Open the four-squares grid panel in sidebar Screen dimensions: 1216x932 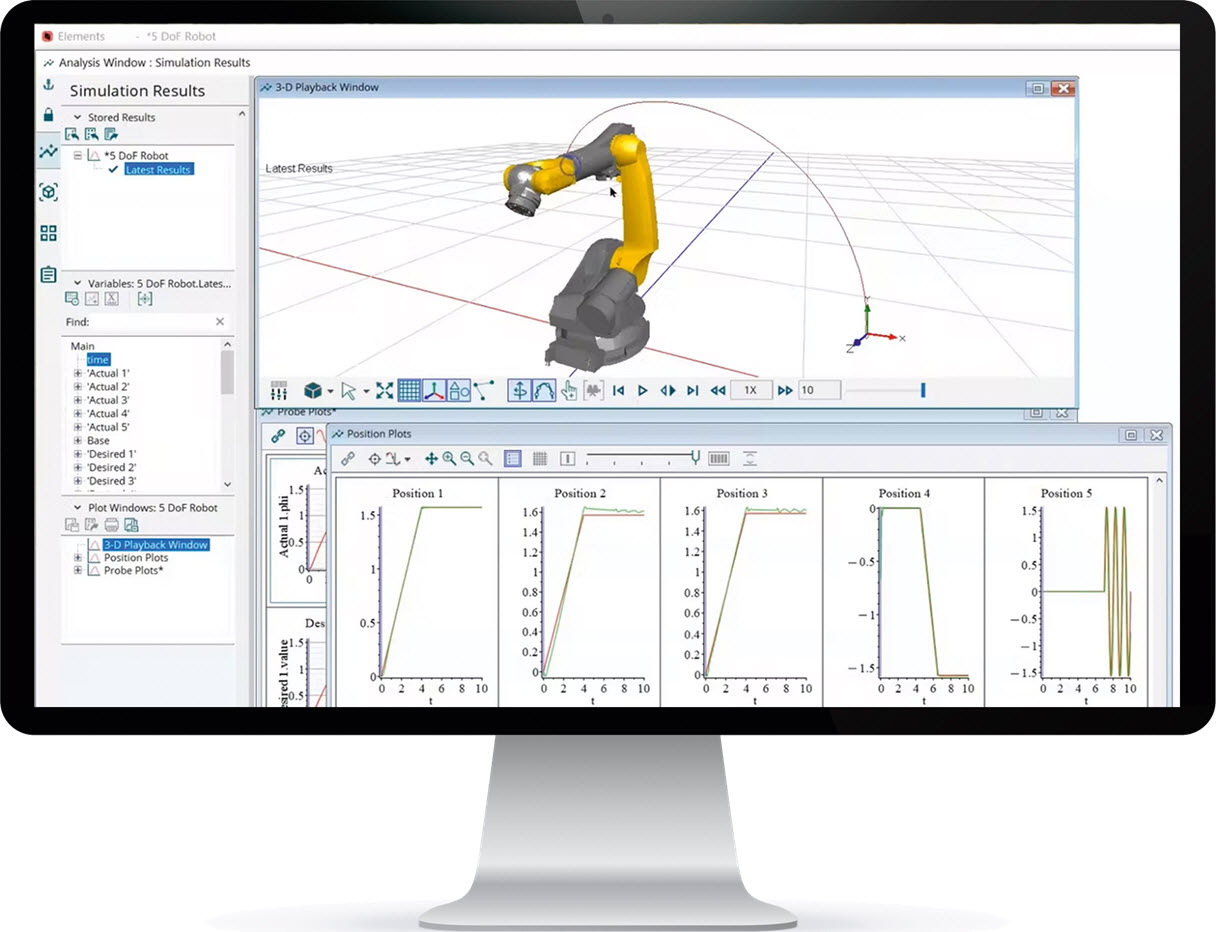click(x=48, y=233)
